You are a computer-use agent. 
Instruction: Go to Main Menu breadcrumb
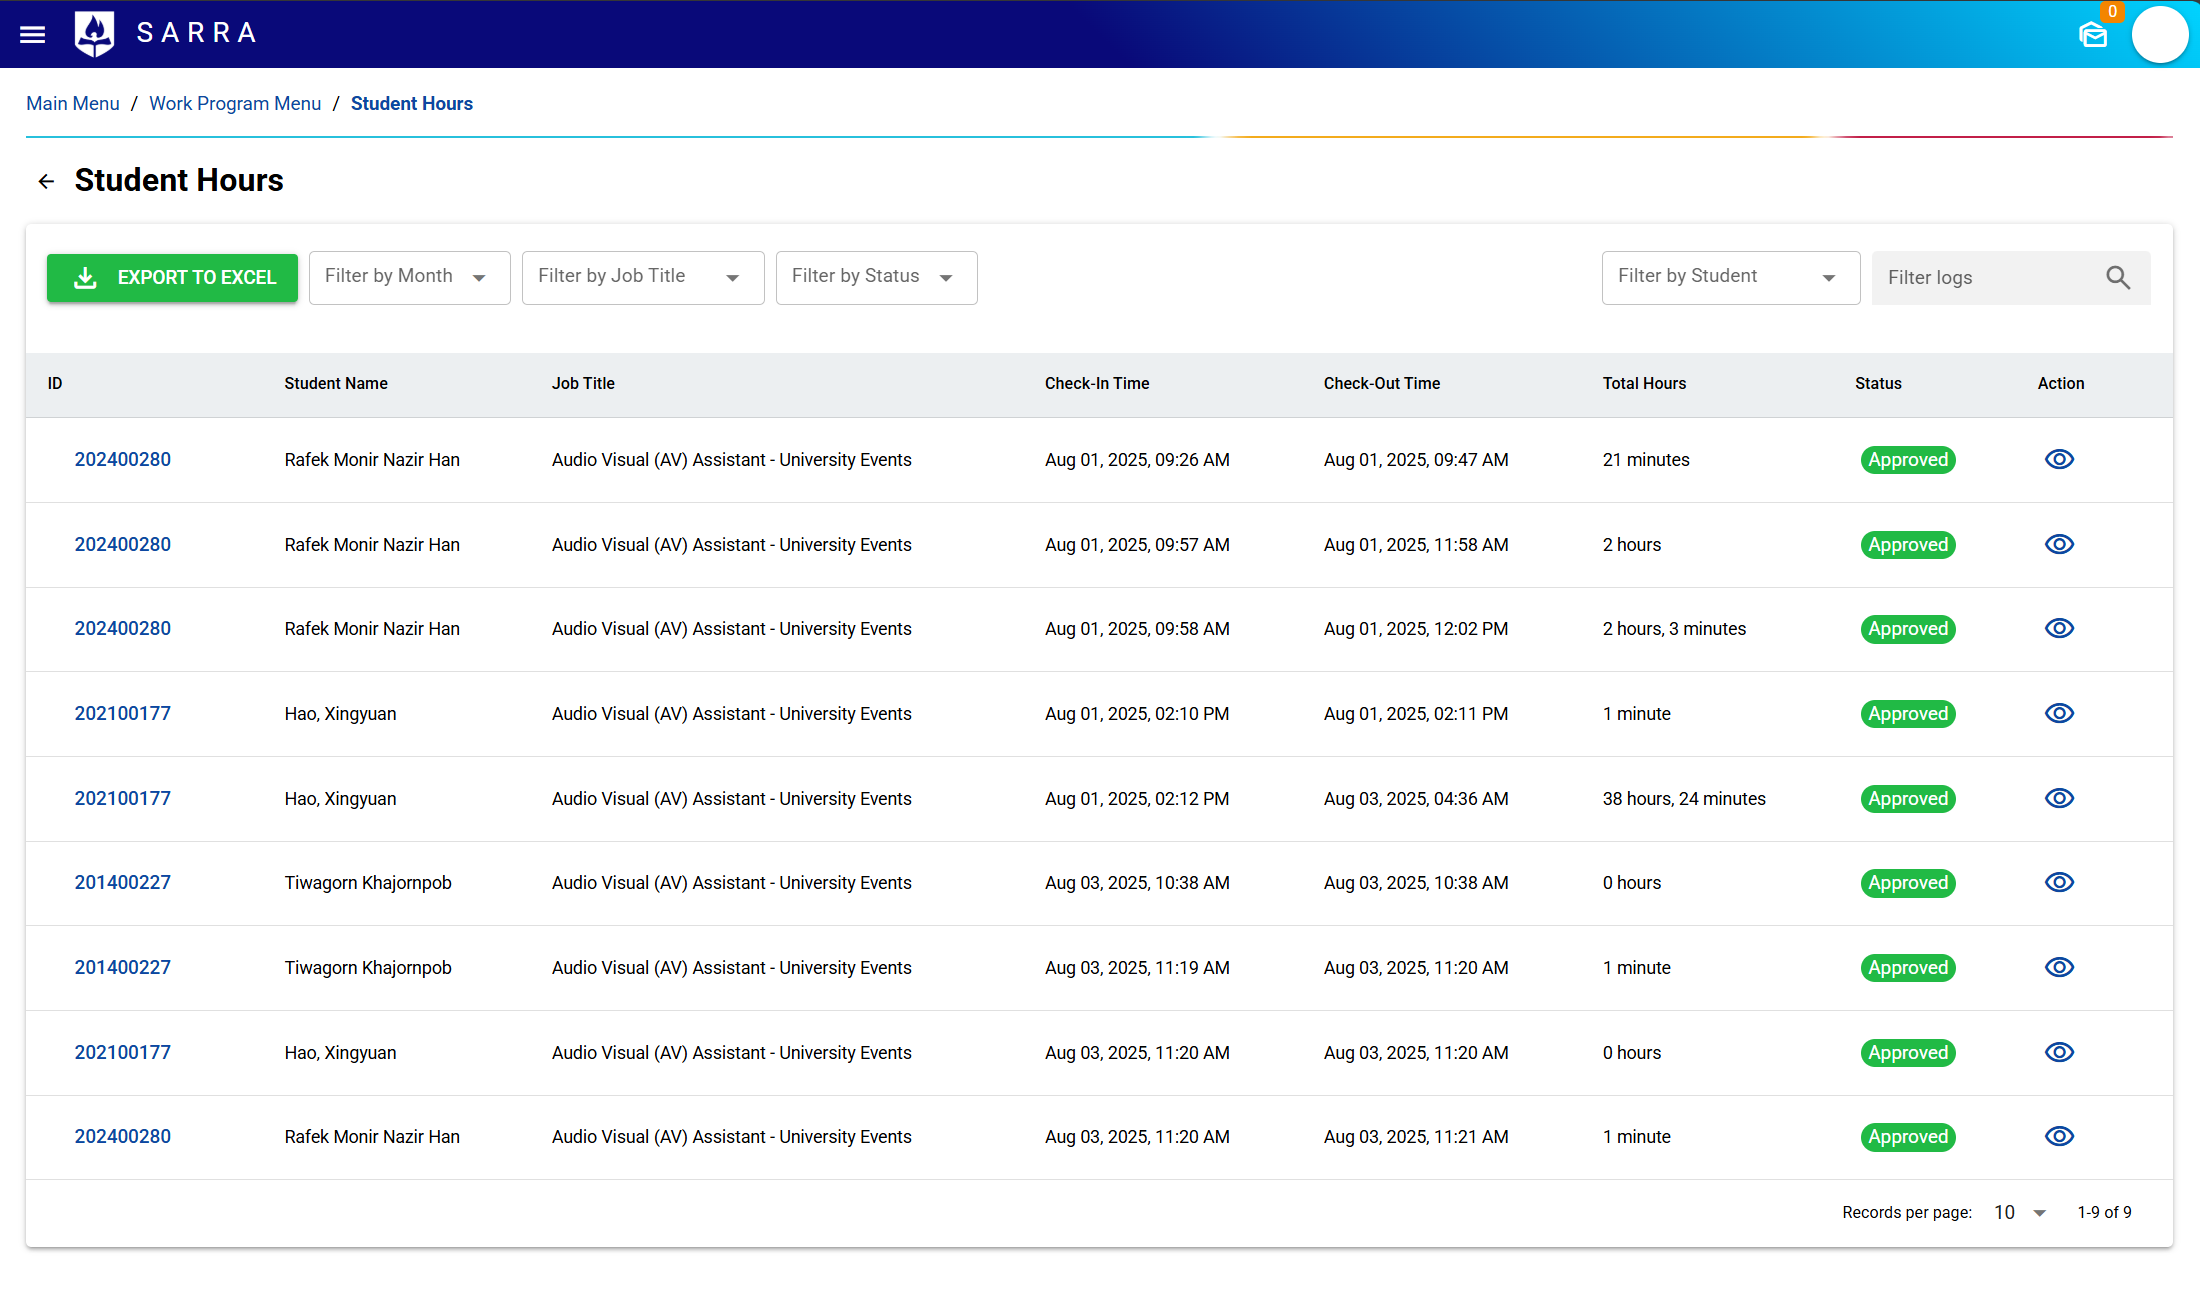coord(73,104)
